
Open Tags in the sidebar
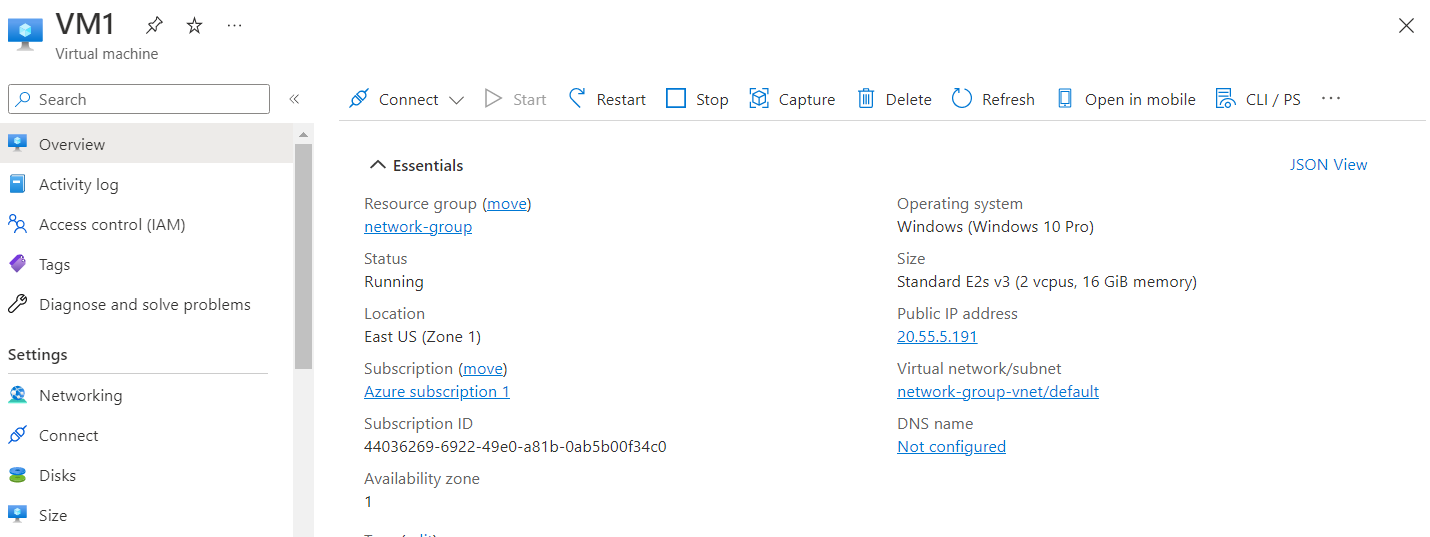[147, 264]
